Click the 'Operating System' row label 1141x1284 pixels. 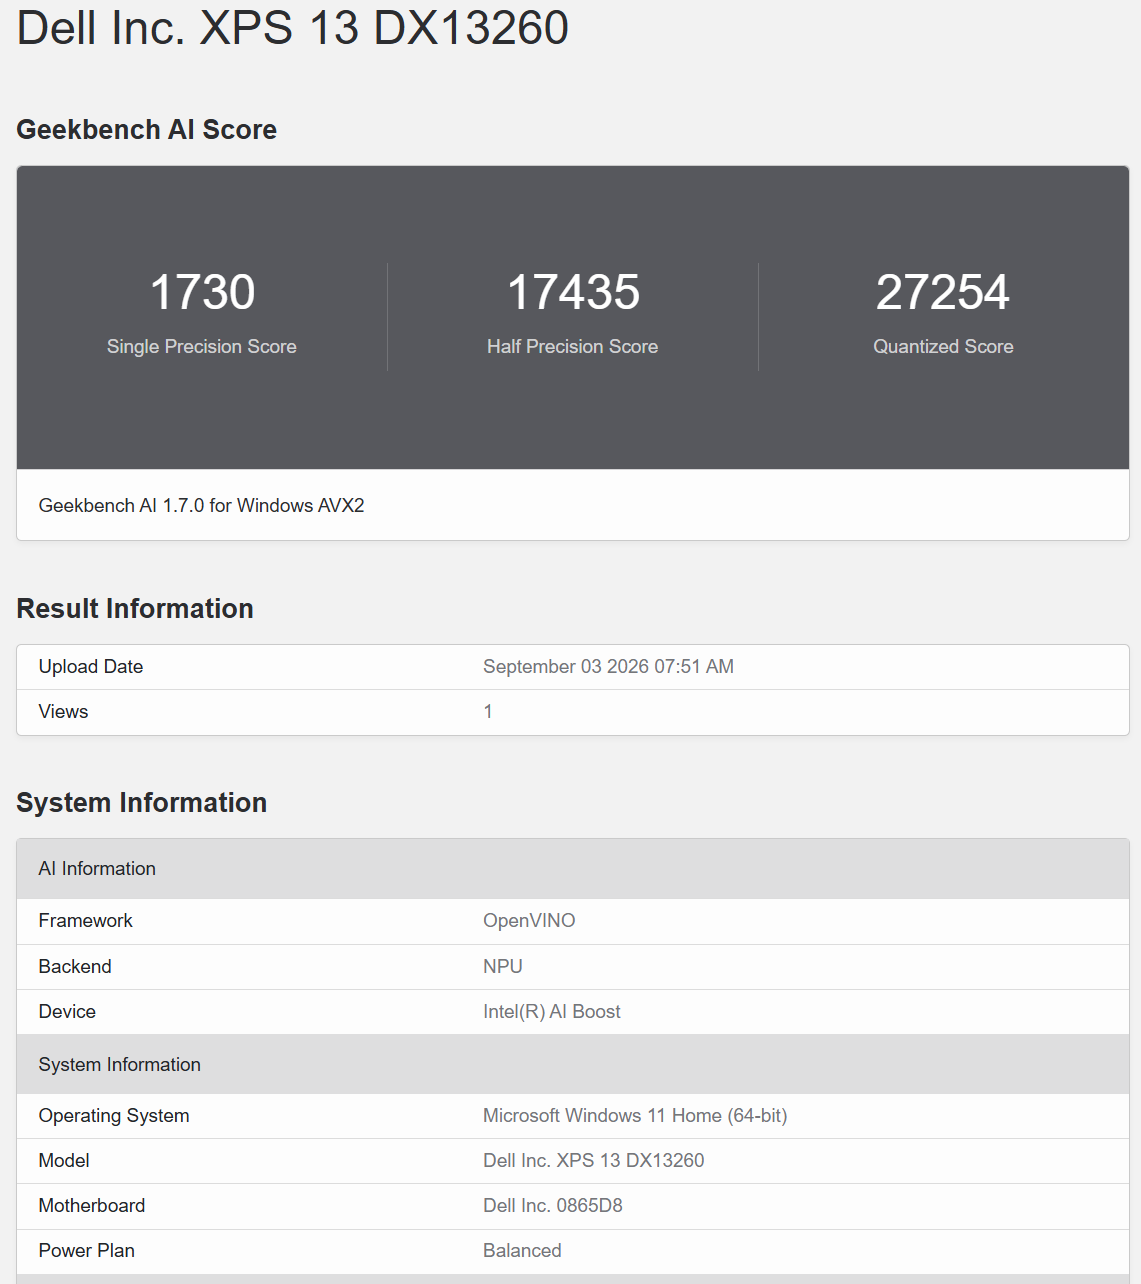114,1116
